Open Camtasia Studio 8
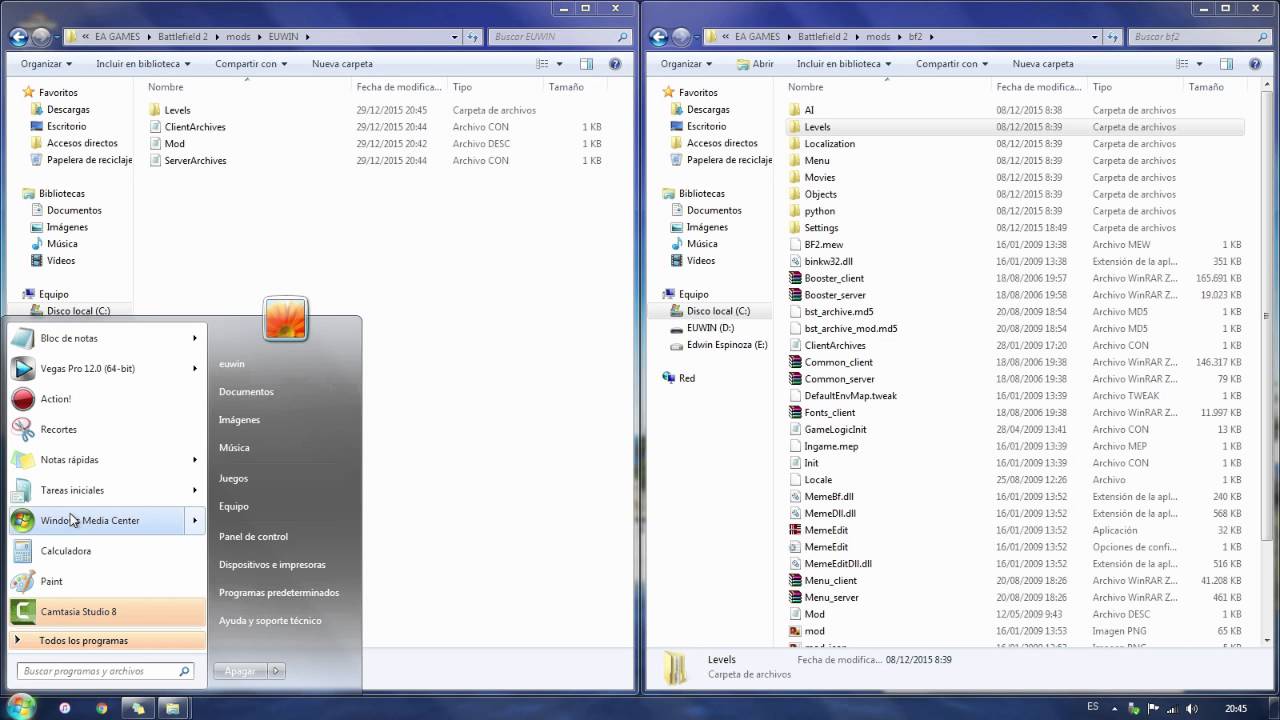The image size is (1280, 720). pos(107,611)
